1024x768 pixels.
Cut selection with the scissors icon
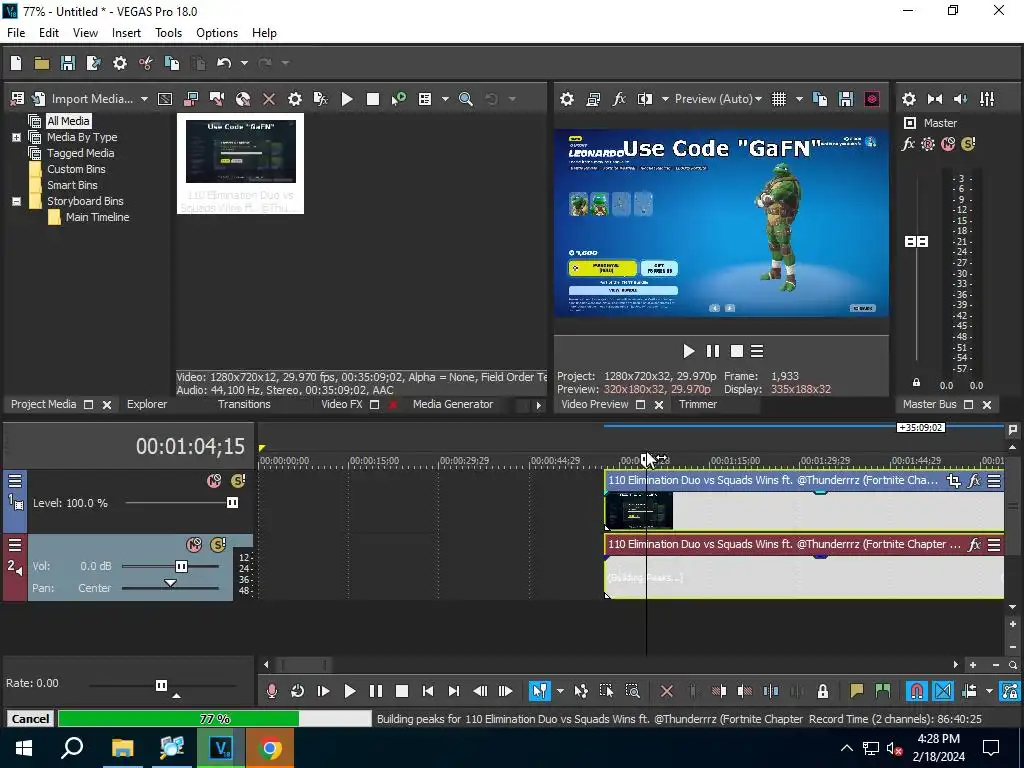click(146, 63)
